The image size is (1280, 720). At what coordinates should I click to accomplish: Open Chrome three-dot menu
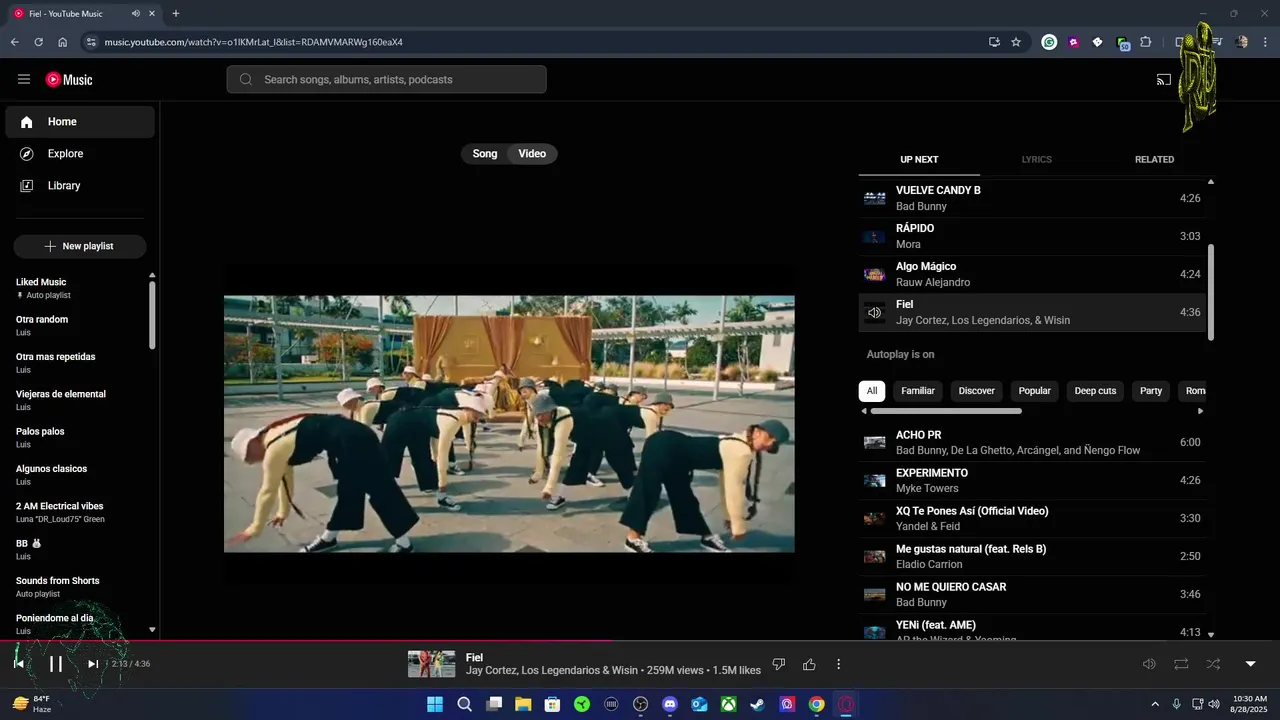1264,42
